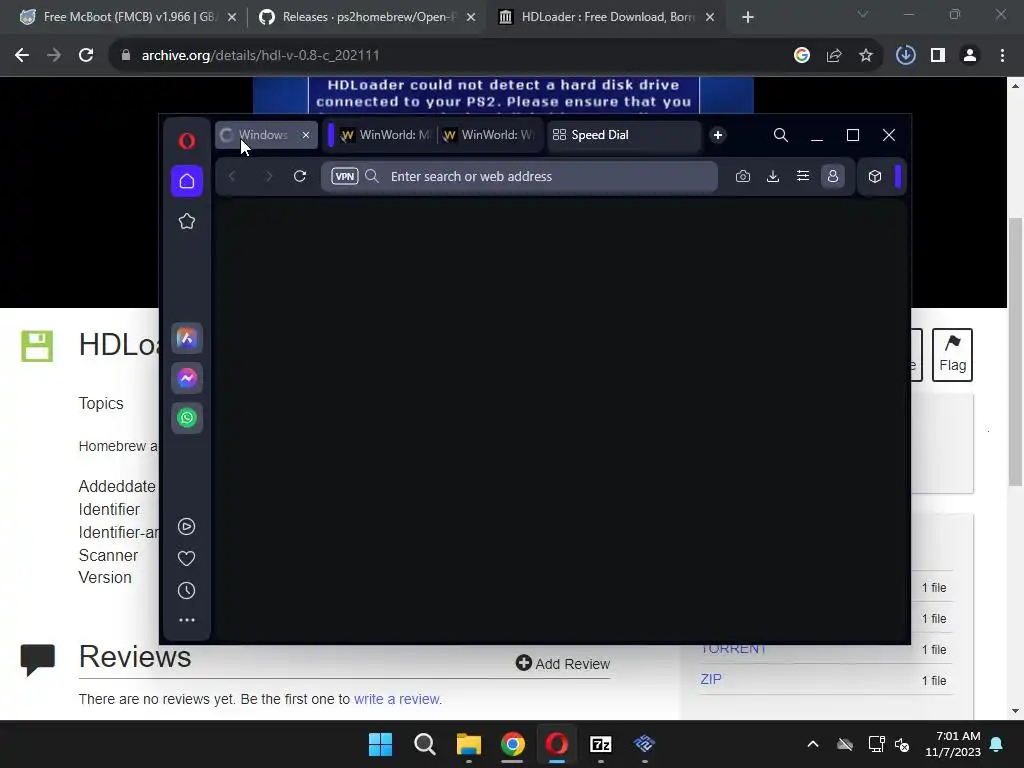
Task: Reload page in Opera toolbar
Action: pyautogui.click(x=300, y=176)
